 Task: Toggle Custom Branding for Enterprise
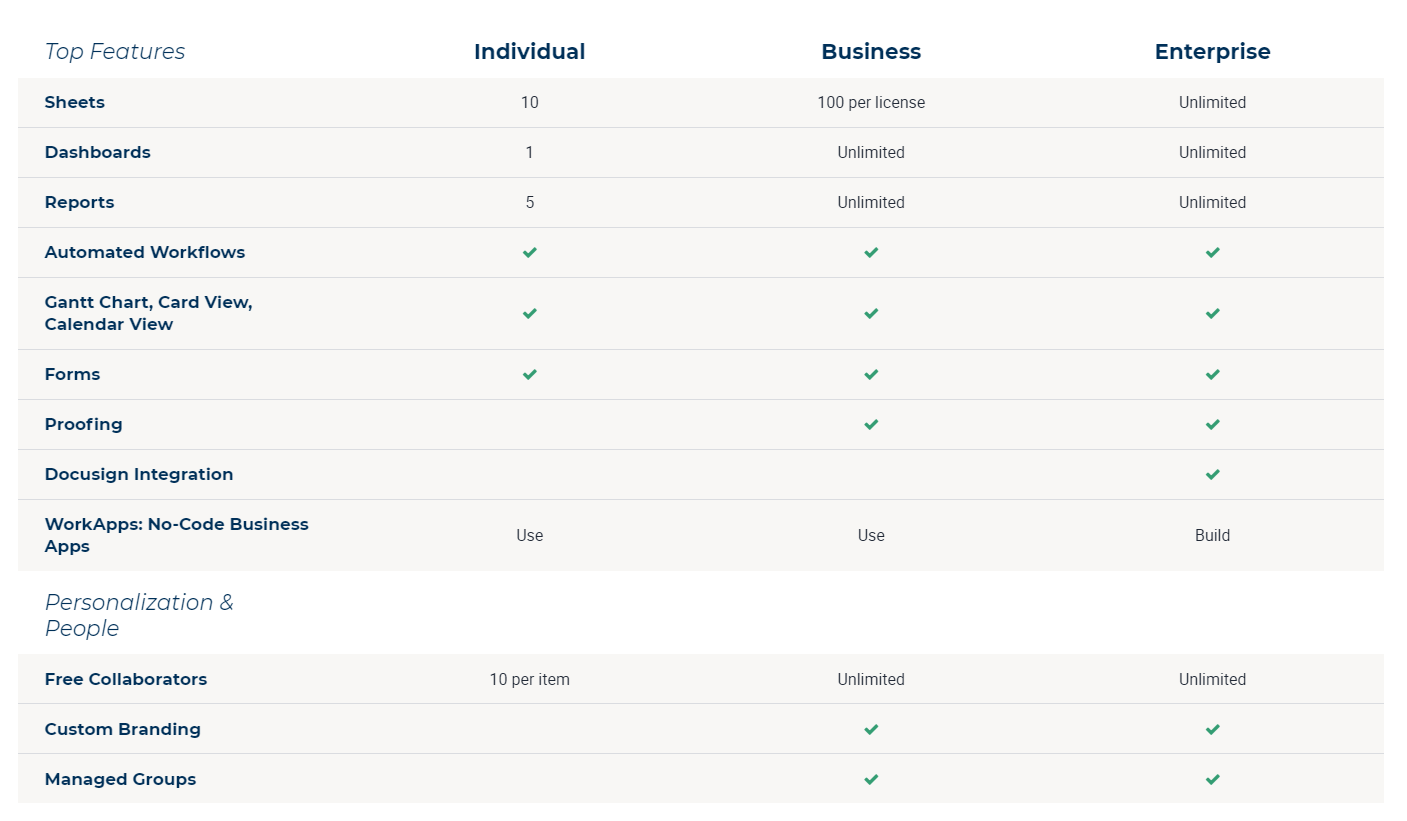click(x=1212, y=729)
